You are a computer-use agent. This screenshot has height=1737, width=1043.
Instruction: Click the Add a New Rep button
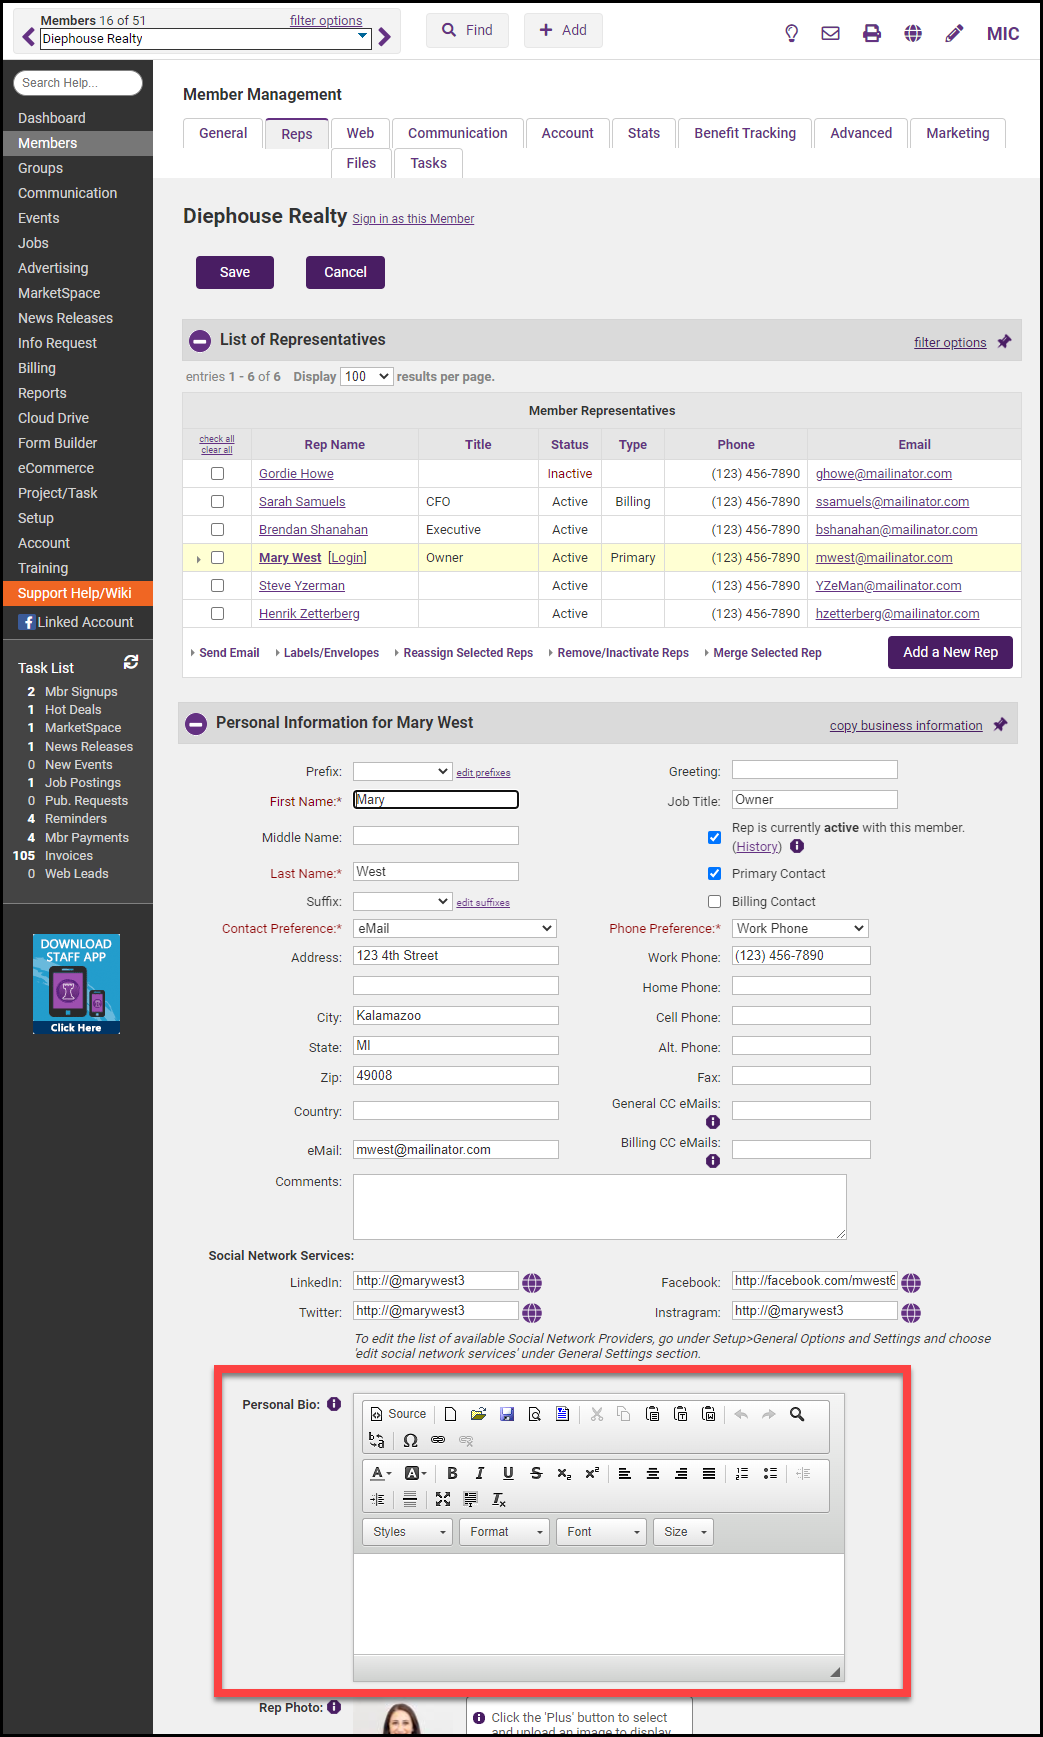[x=950, y=652]
